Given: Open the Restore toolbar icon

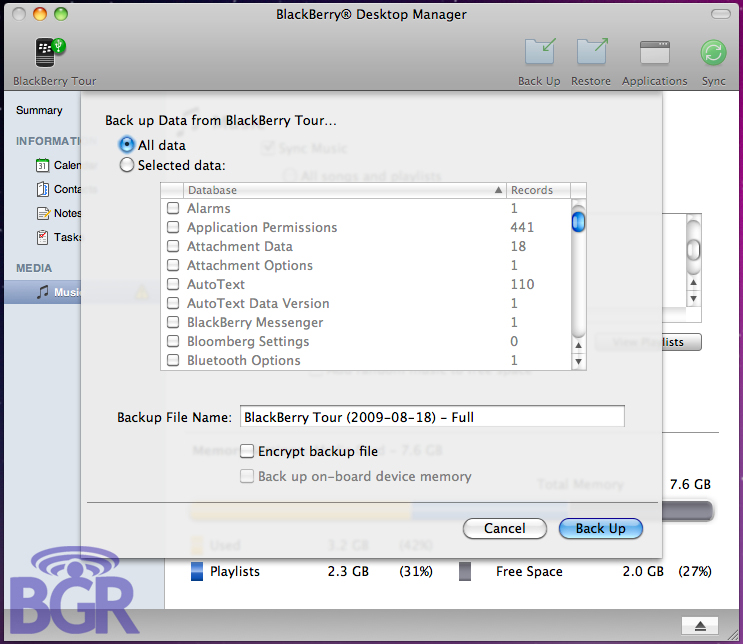Looking at the screenshot, I should pos(592,51).
